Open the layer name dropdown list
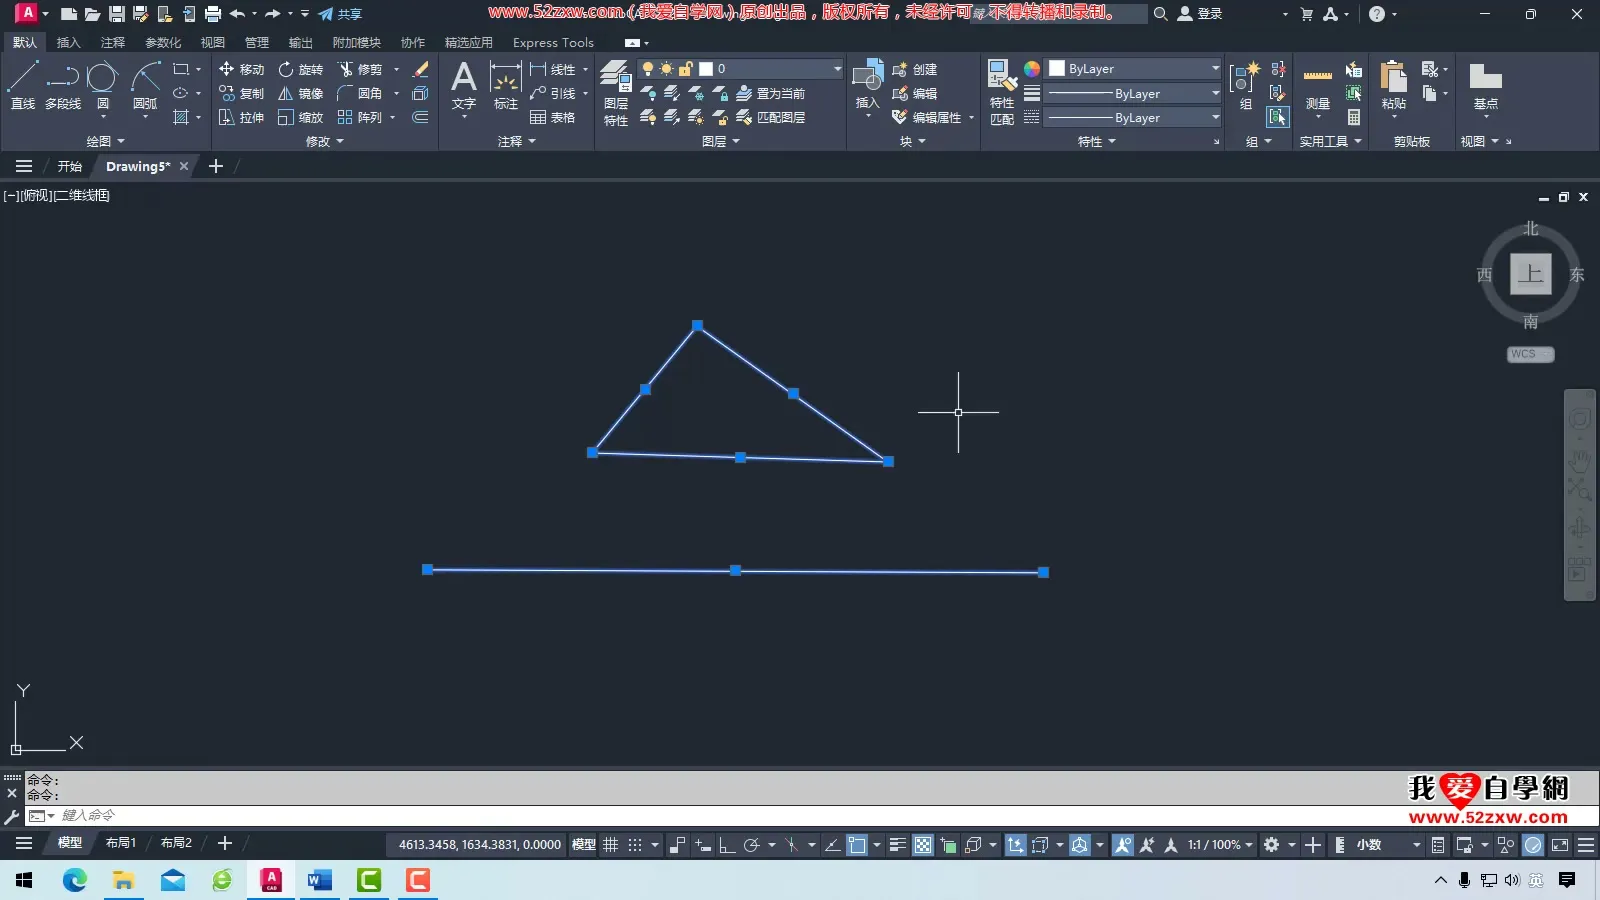1600x900 pixels. pos(837,69)
